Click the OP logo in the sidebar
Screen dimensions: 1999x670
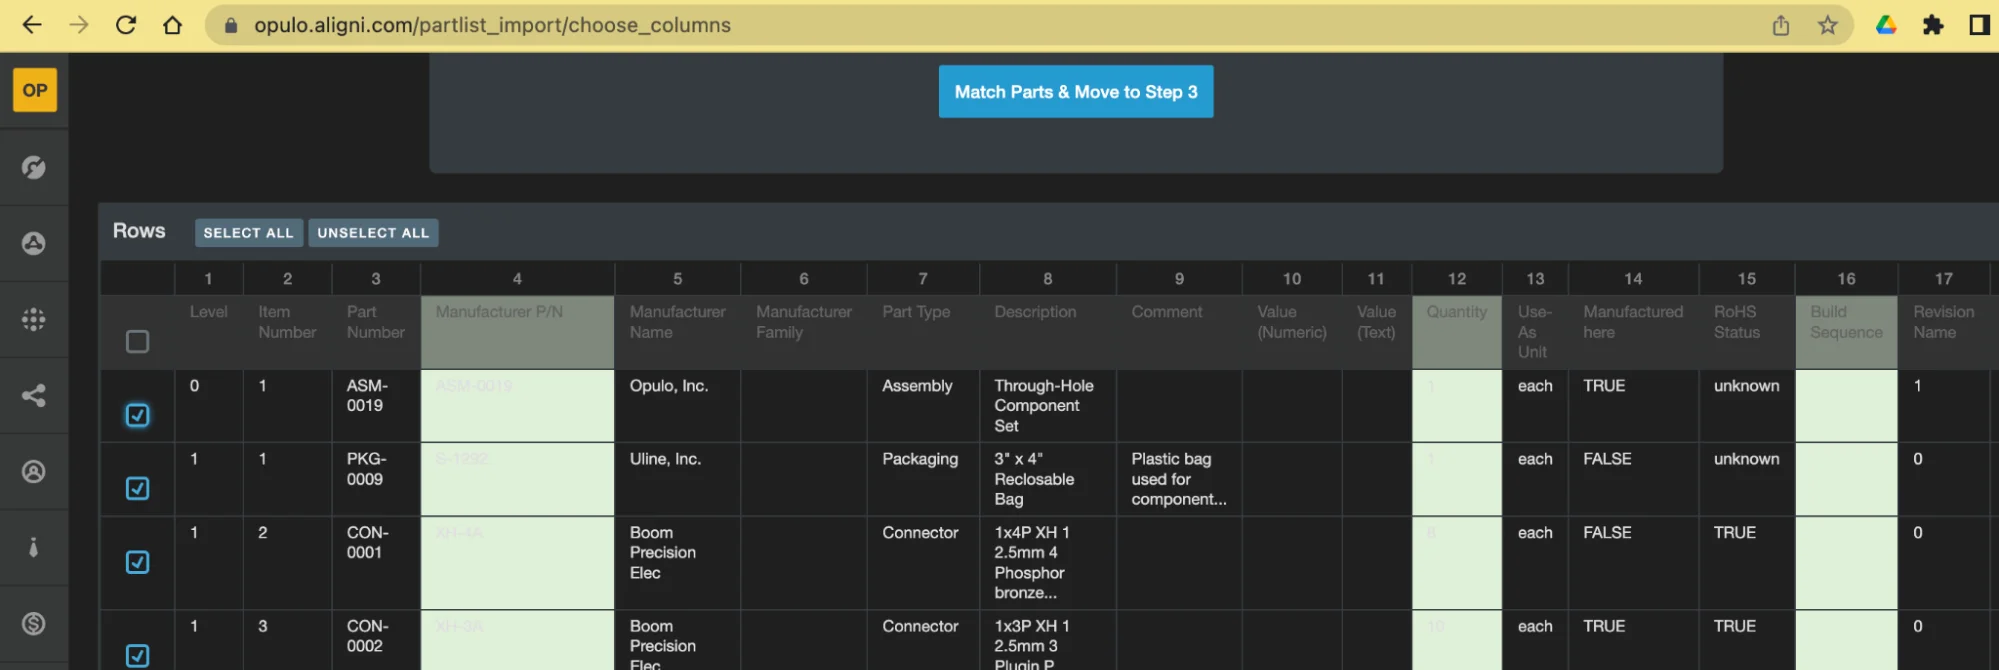[34, 90]
